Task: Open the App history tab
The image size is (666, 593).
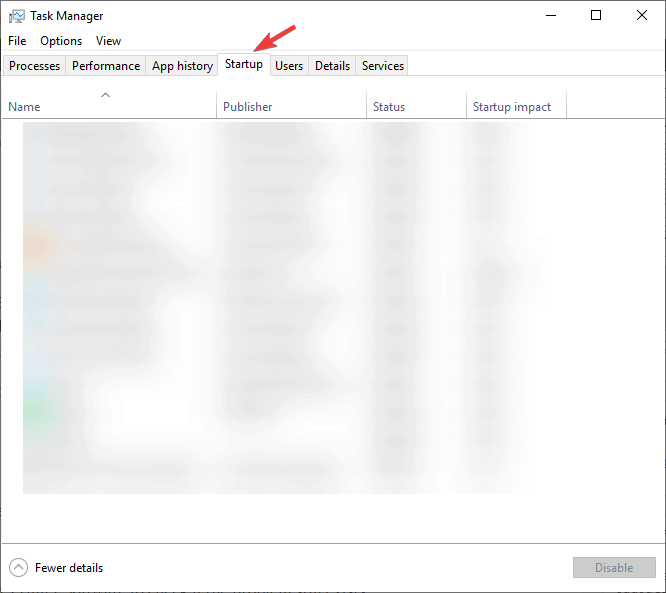Action: [x=182, y=66]
